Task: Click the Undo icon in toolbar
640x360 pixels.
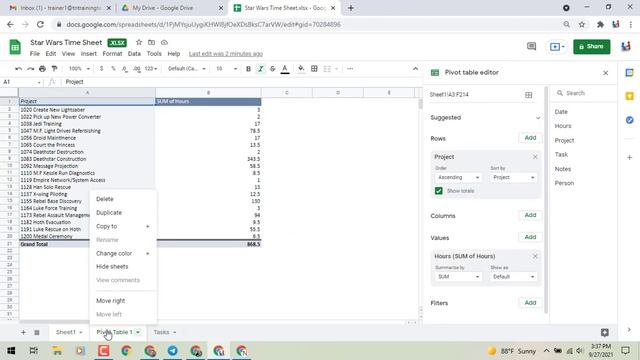Action: pos(18,69)
